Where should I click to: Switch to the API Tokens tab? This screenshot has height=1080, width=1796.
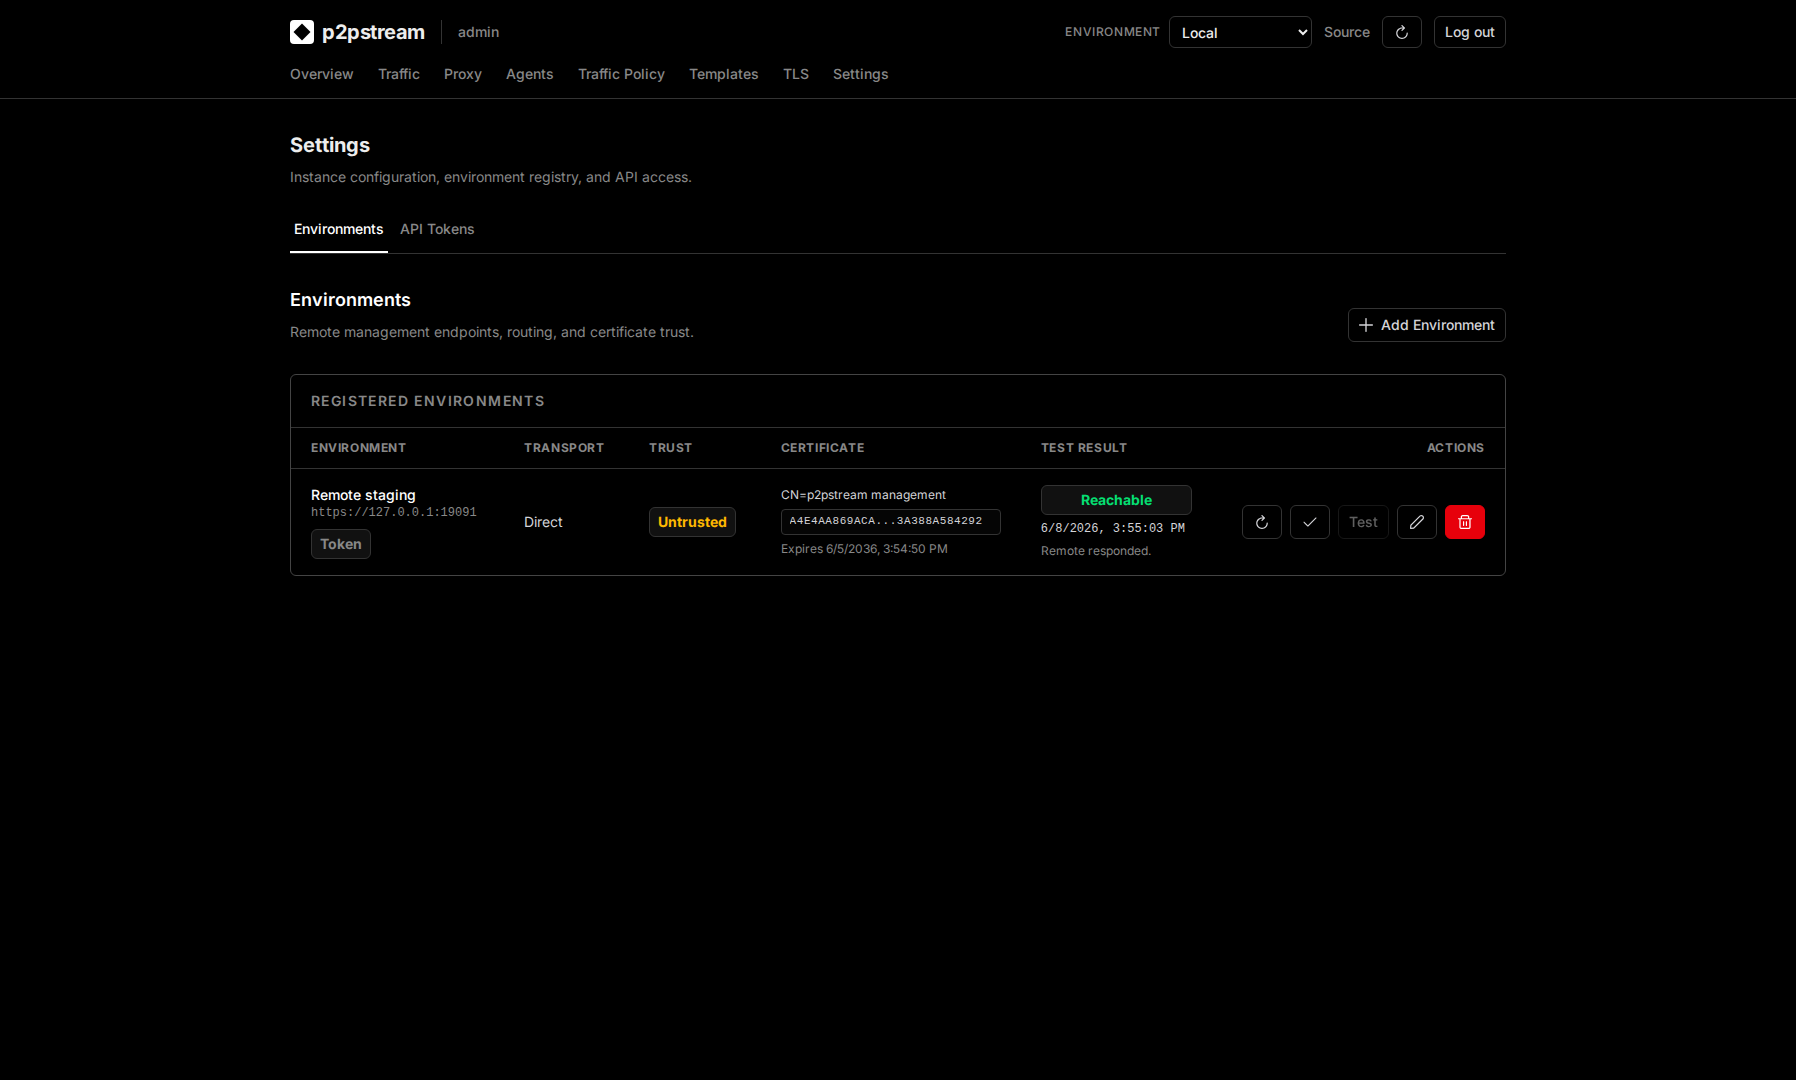[x=437, y=229]
